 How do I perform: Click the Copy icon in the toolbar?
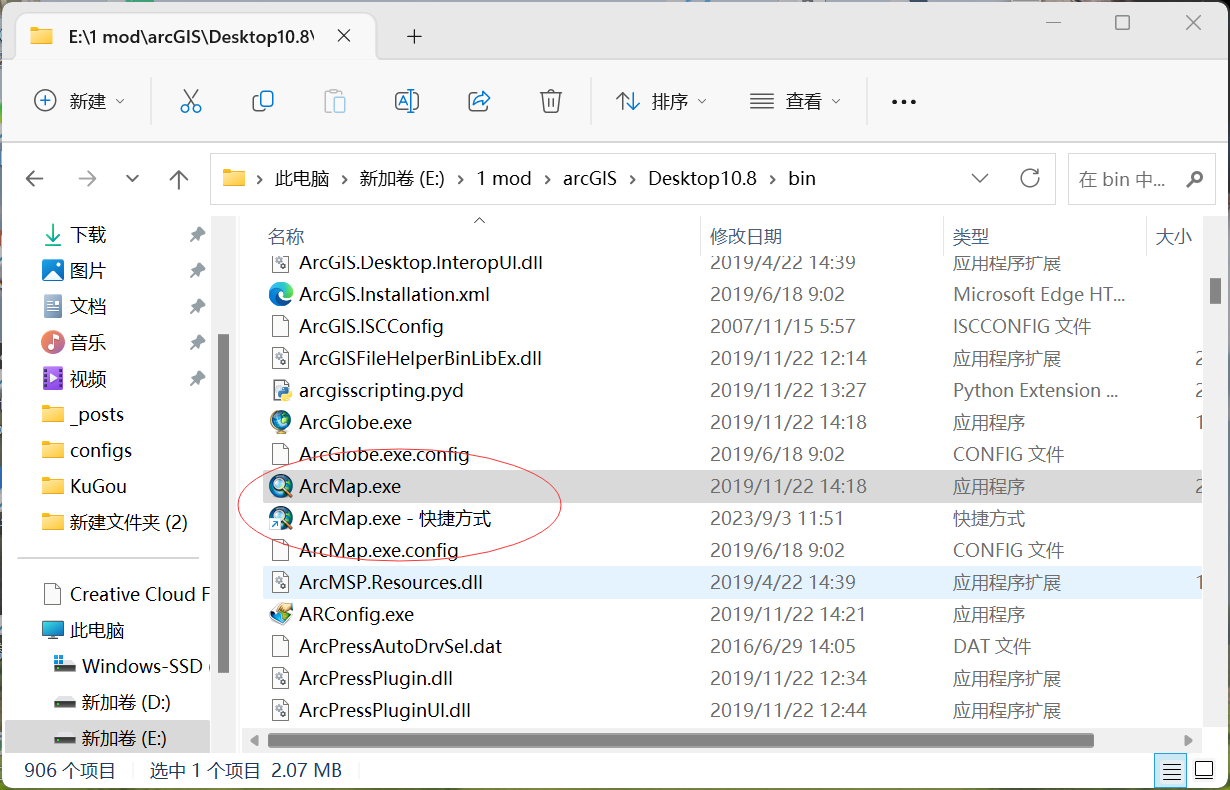(262, 100)
